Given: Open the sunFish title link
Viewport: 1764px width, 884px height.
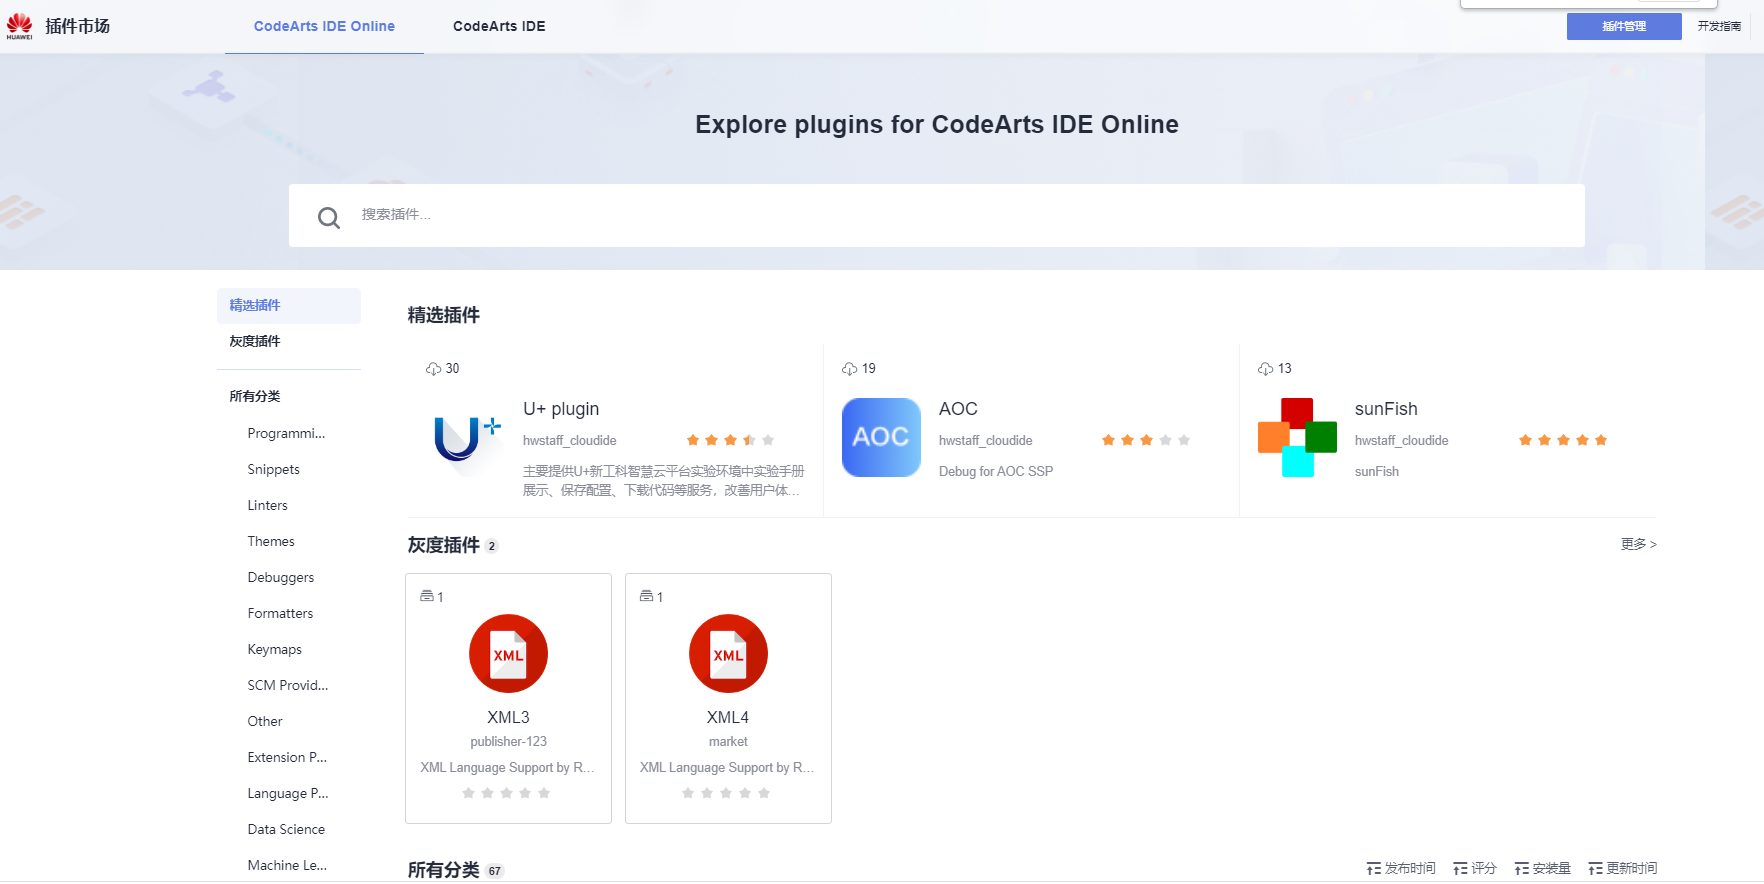Looking at the screenshot, I should [x=1386, y=409].
